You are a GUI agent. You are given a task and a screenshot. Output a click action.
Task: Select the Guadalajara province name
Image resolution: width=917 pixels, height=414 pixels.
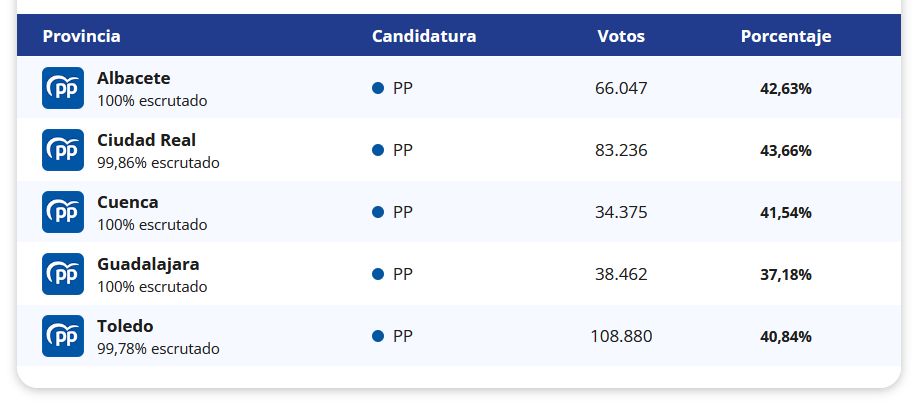pyautogui.click(x=148, y=264)
